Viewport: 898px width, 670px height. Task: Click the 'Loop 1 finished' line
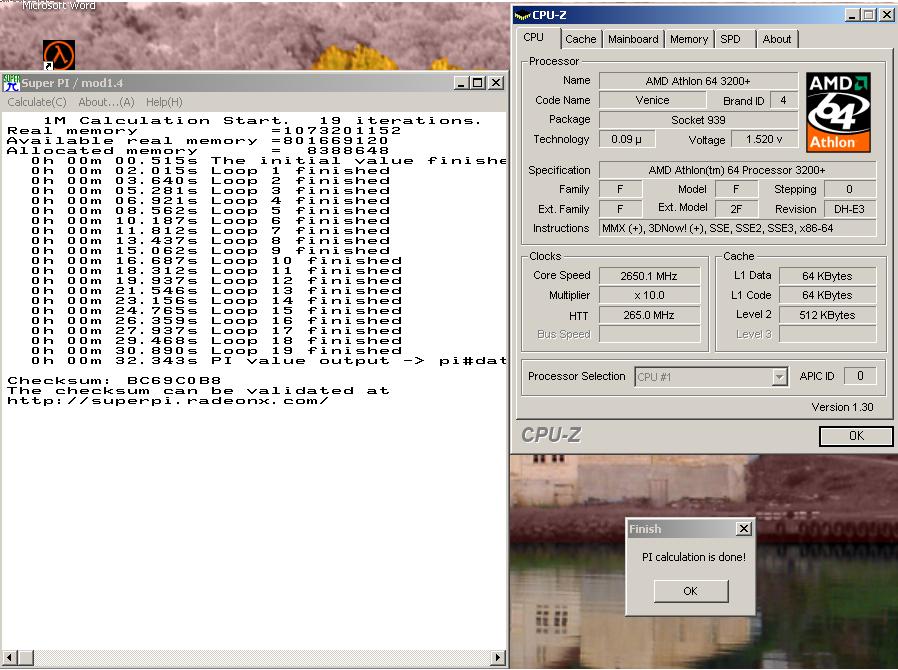click(211, 170)
